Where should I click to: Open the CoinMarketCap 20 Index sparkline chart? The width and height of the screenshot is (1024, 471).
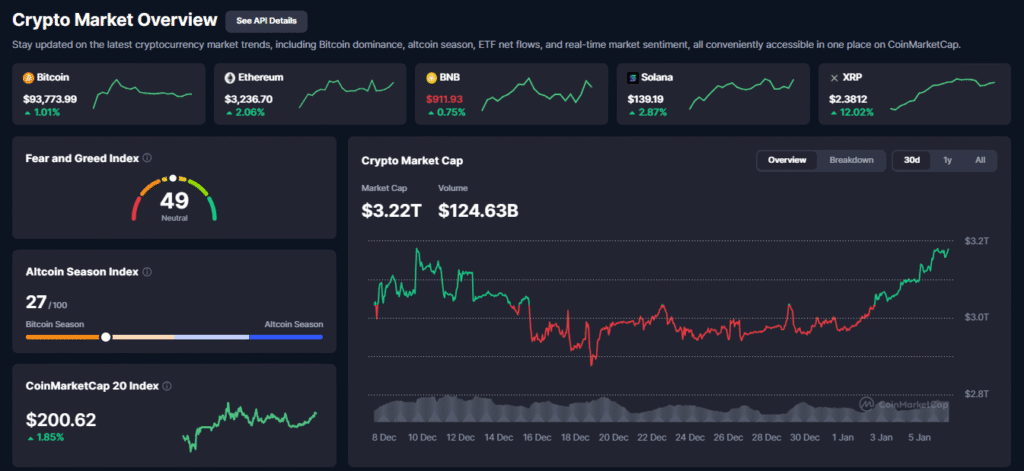click(x=250, y=423)
